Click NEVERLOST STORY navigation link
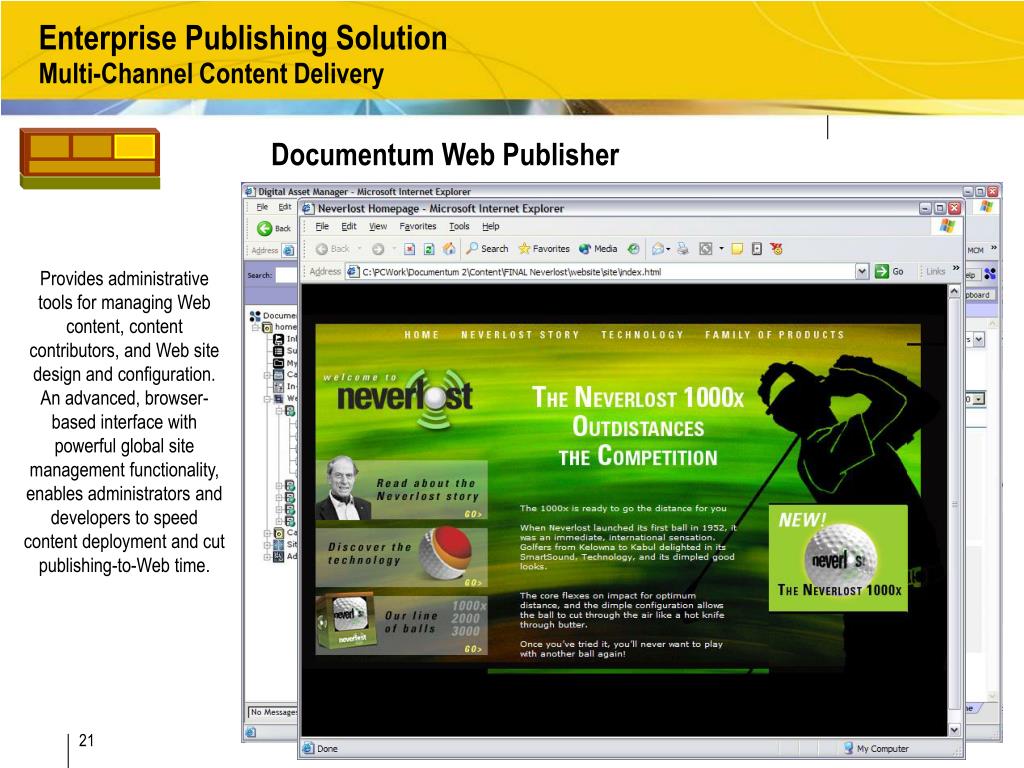This screenshot has height=768, width=1024. point(520,334)
